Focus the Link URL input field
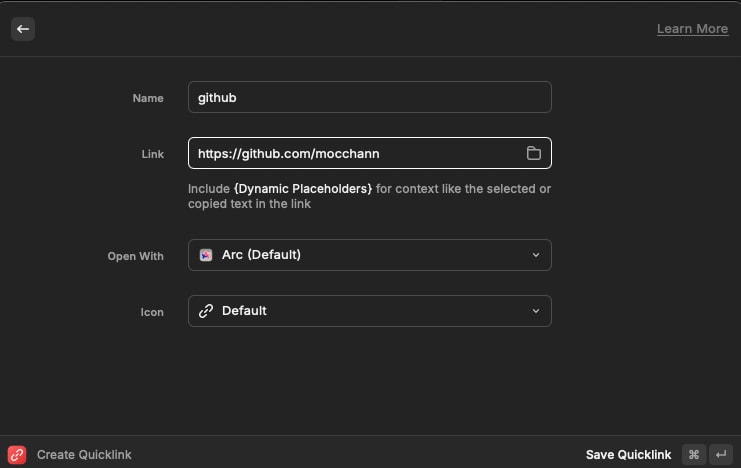The height and width of the screenshot is (468, 741). click(370, 153)
